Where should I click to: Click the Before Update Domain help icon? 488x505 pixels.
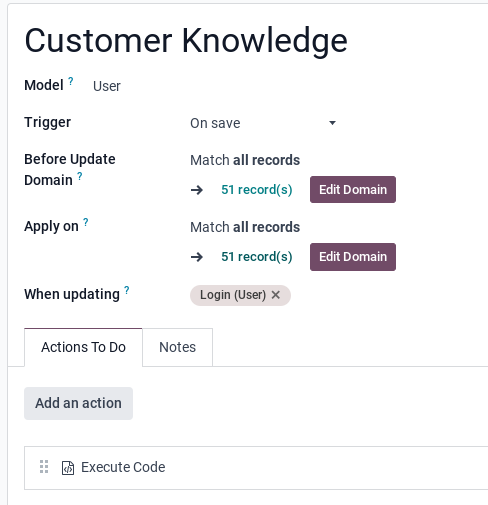pos(80,176)
